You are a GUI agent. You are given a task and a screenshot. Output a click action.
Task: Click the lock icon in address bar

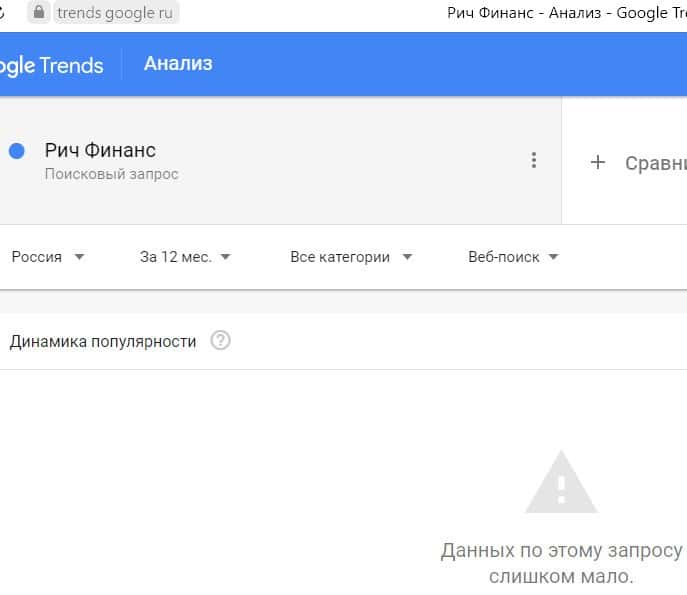(x=40, y=13)
